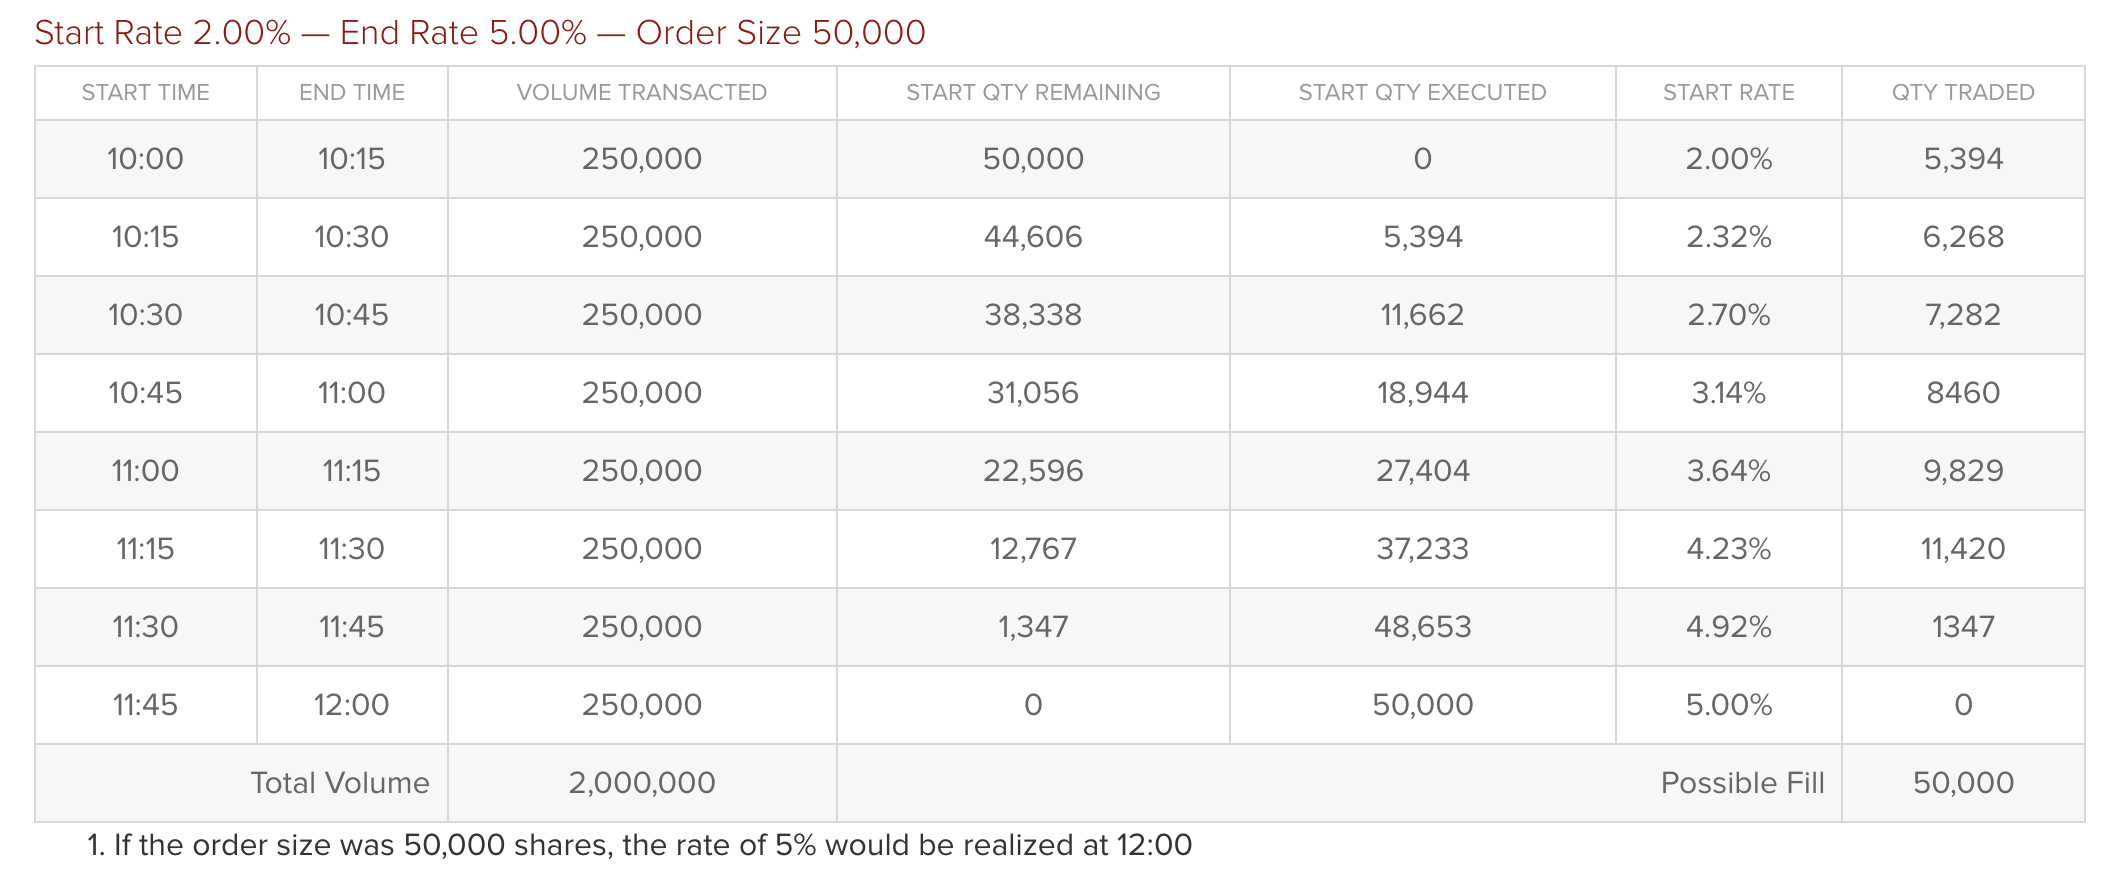Click the 18,944 quantity executed cell

point(1422,393)
